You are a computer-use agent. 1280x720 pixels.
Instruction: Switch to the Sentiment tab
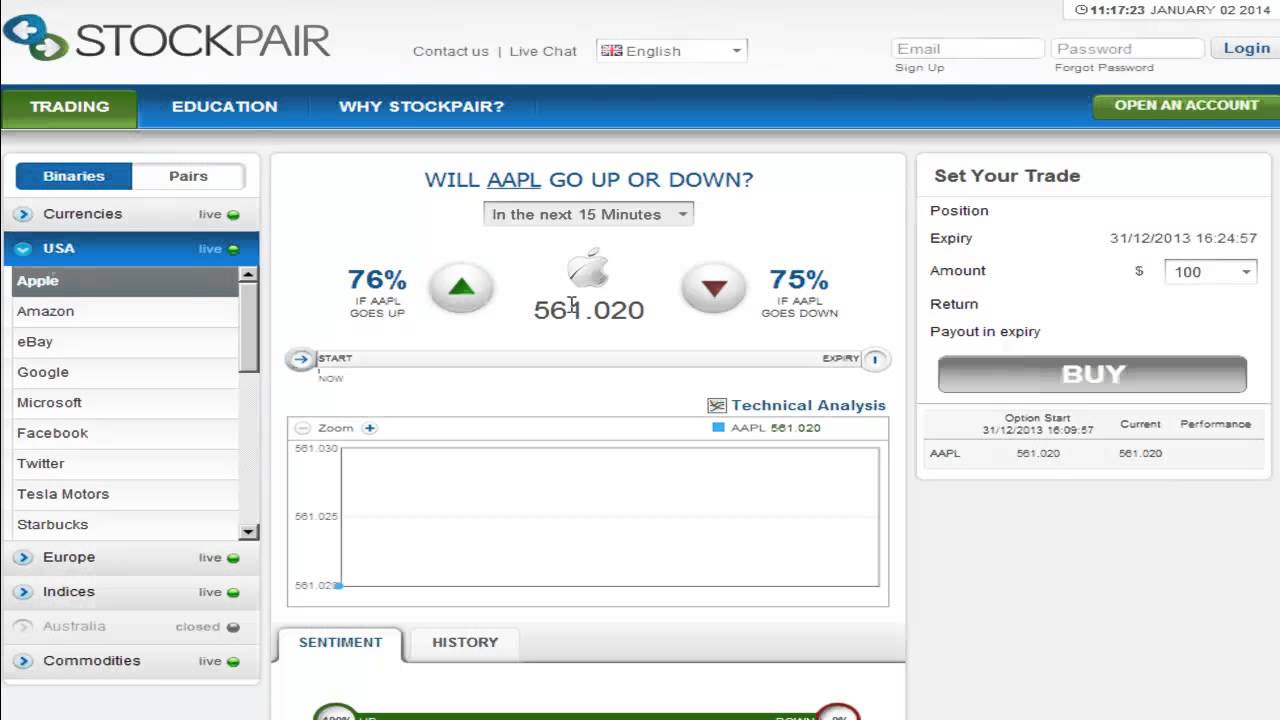click(340, 643)
